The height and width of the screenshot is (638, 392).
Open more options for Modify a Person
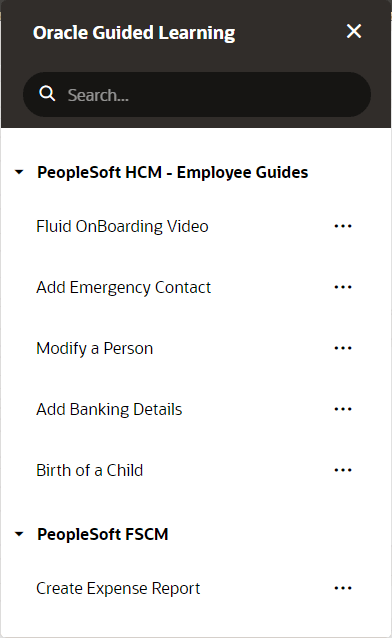(343, 348)
